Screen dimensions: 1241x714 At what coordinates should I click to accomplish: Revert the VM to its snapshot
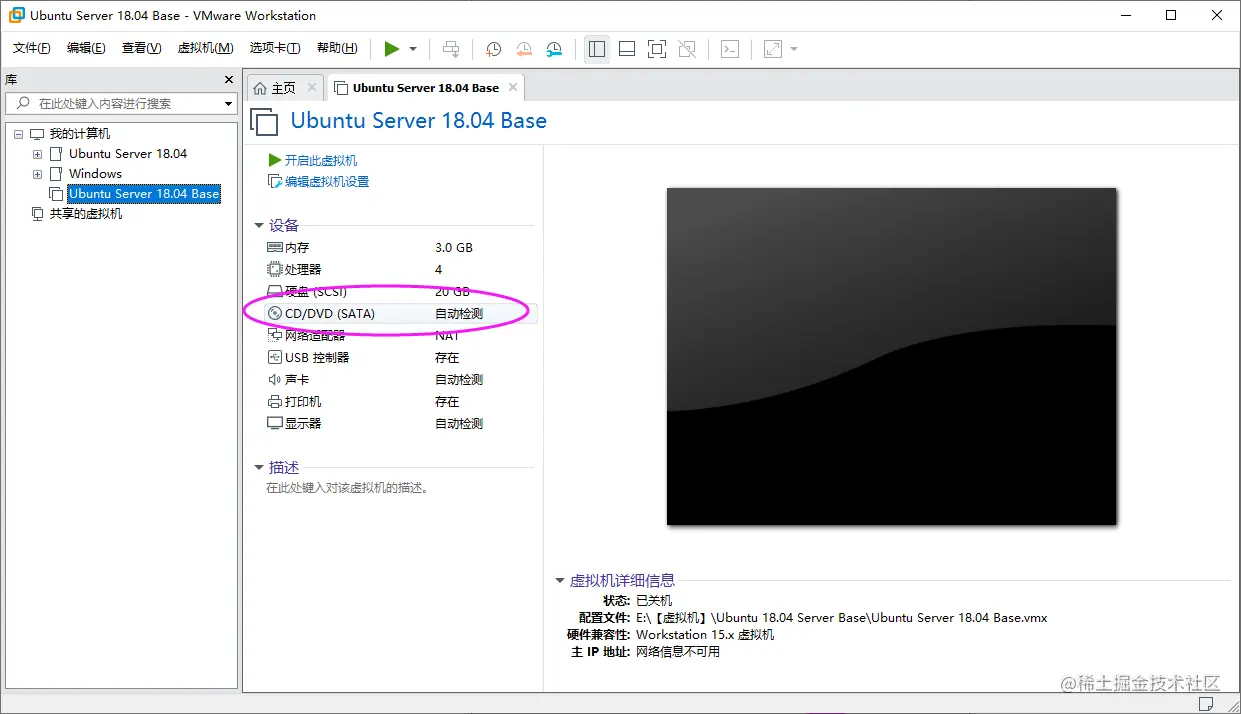[524, 48]
